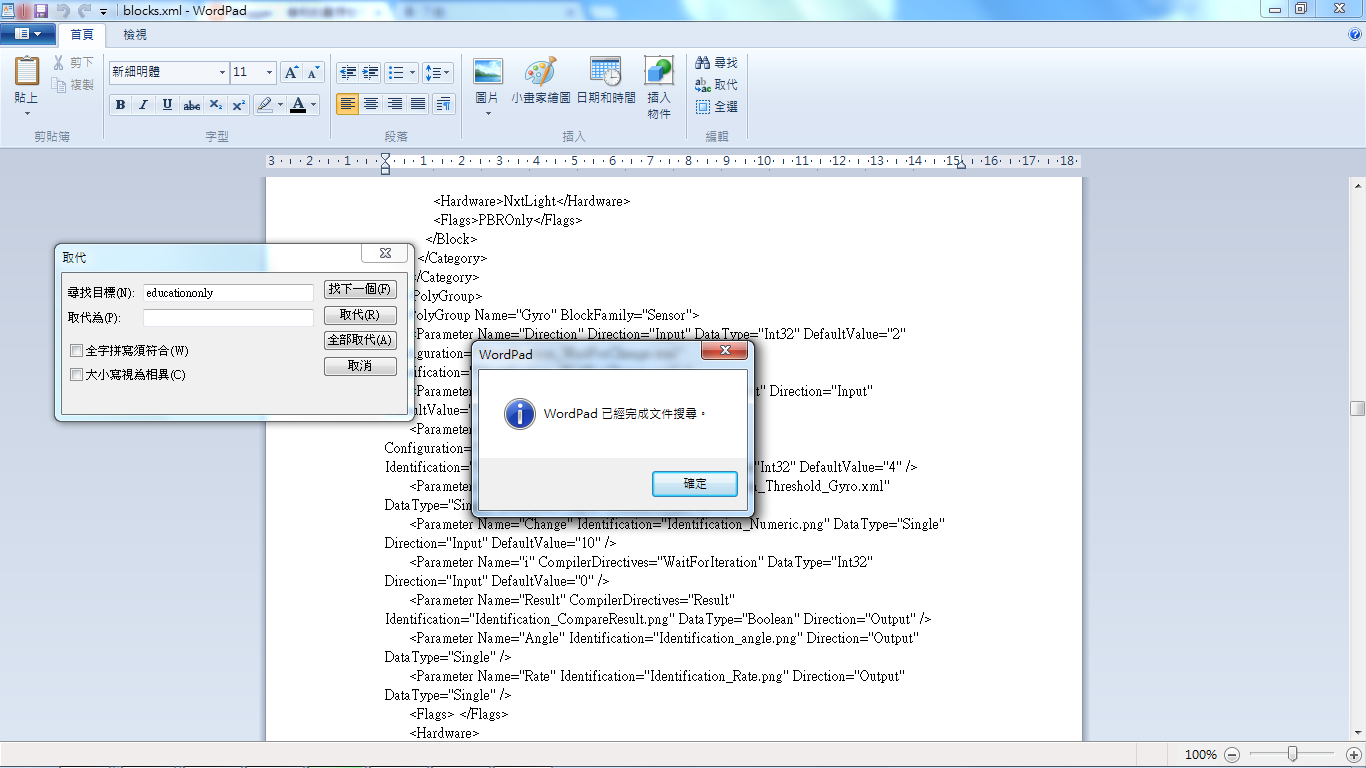Save the document from quick access toolbar
This screenshot has width=1366, height=768.
pyautogui.click(x=41, y=10)
